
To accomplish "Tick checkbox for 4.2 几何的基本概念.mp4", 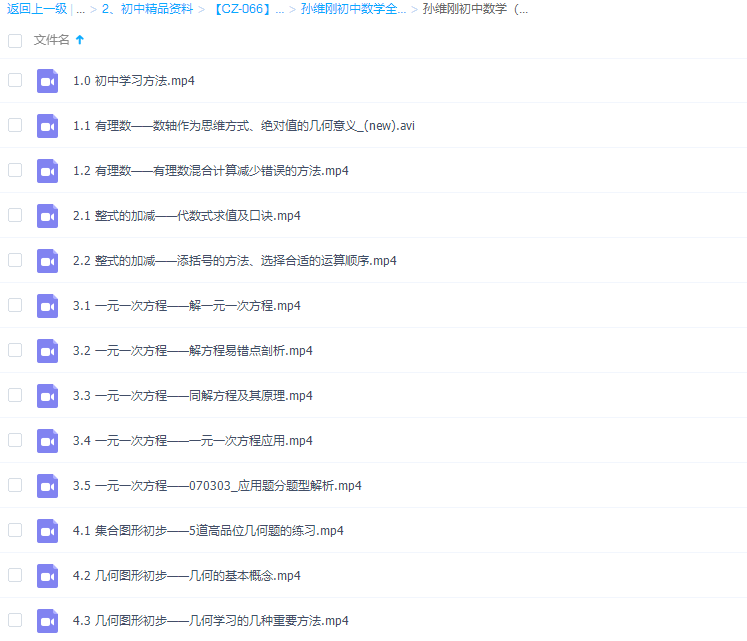I will click(x=15, y=576).
